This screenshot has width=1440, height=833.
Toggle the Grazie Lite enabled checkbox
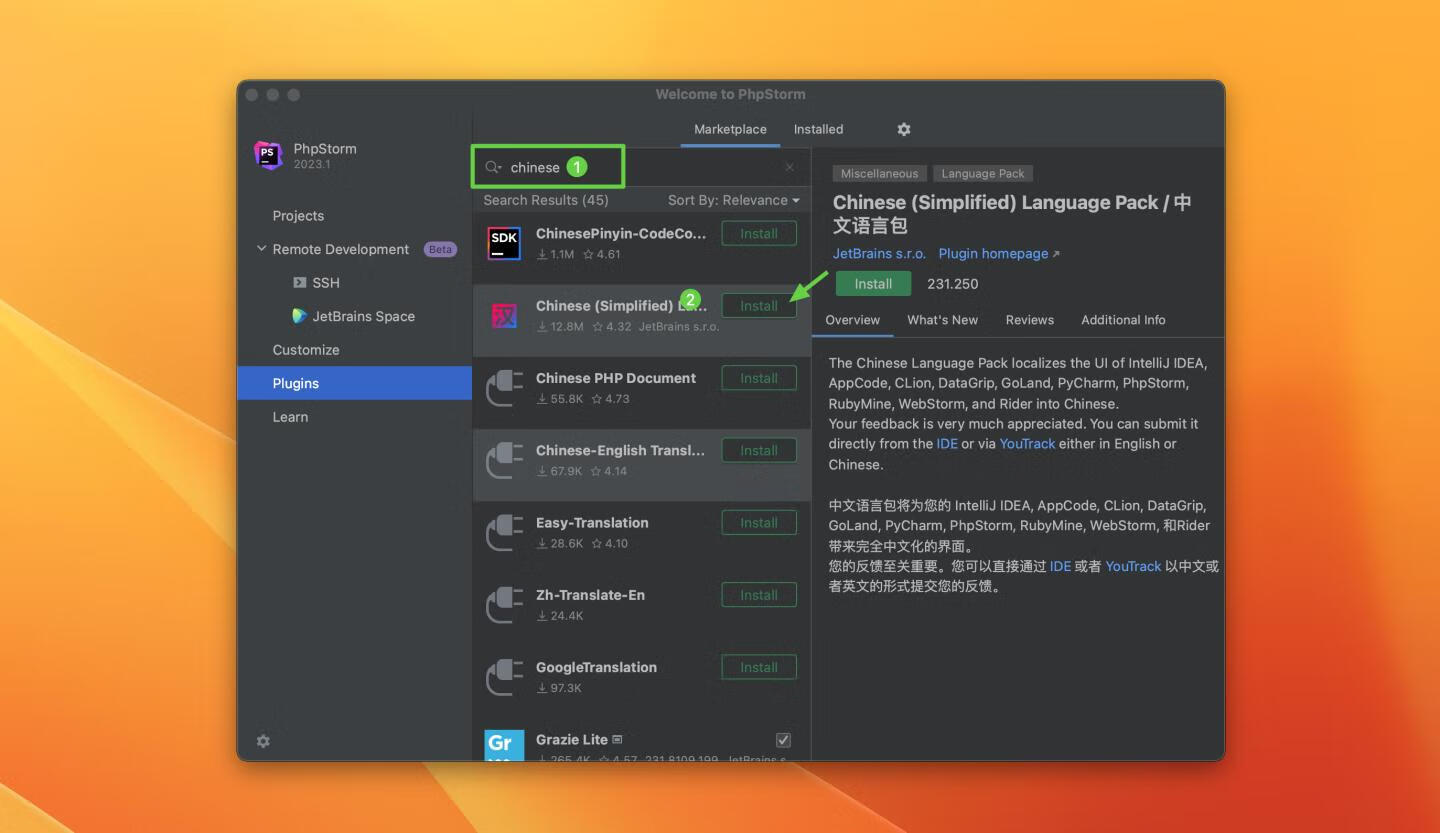point(783,740)
